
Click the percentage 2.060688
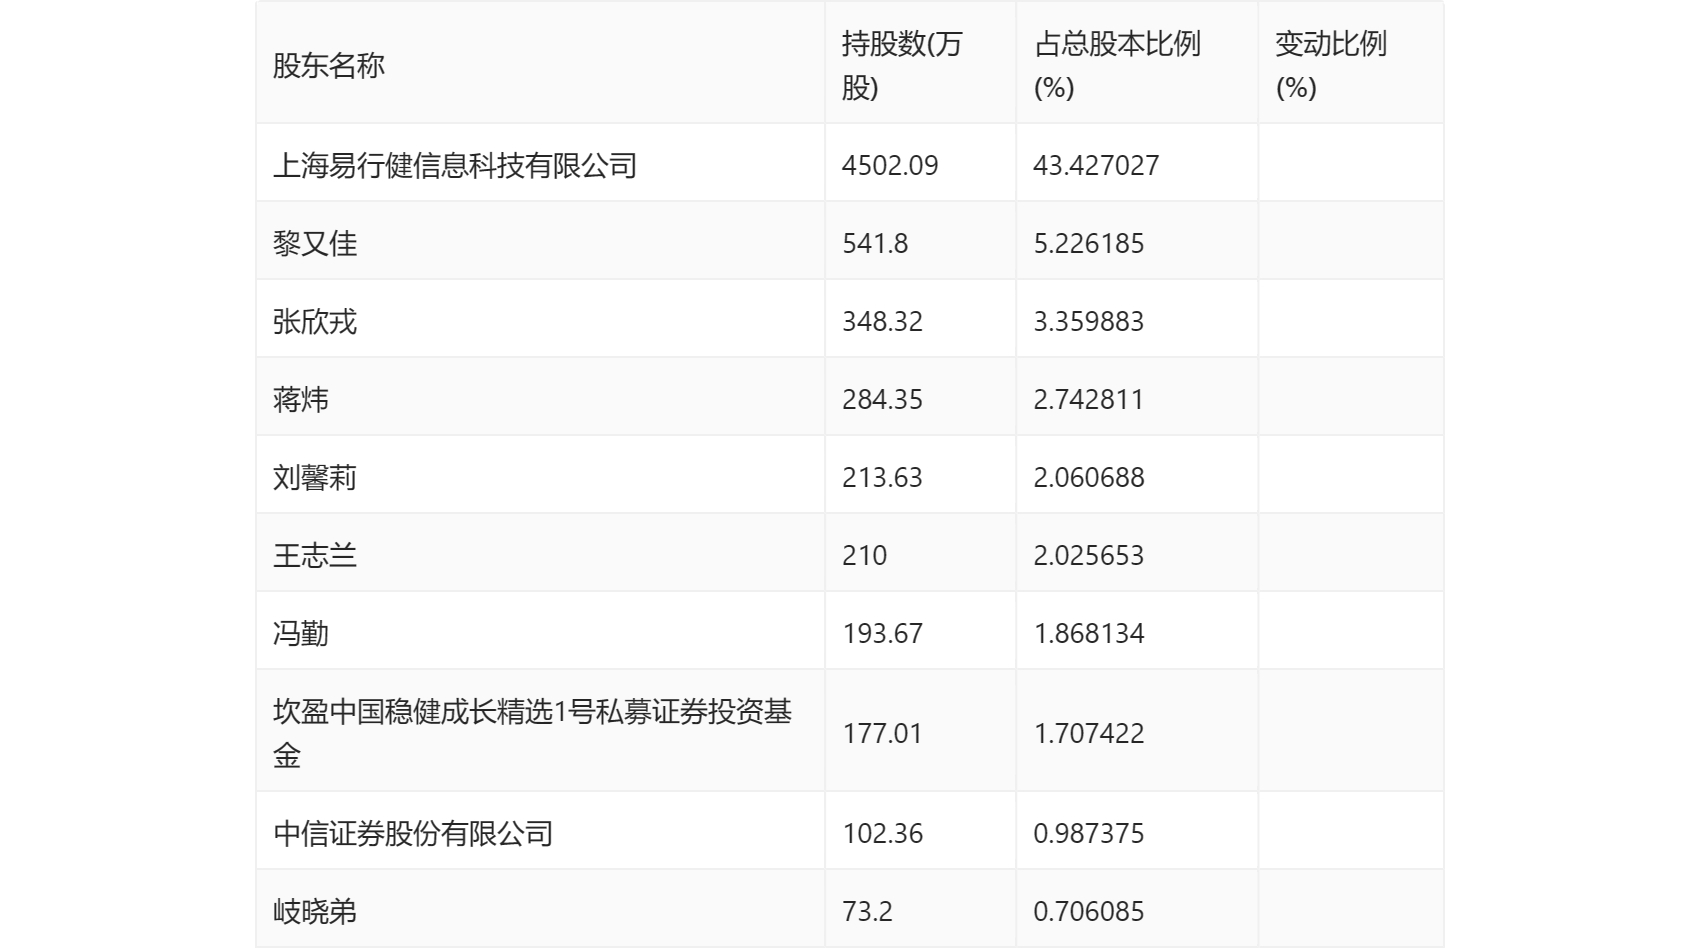[x=1088, y=477]
